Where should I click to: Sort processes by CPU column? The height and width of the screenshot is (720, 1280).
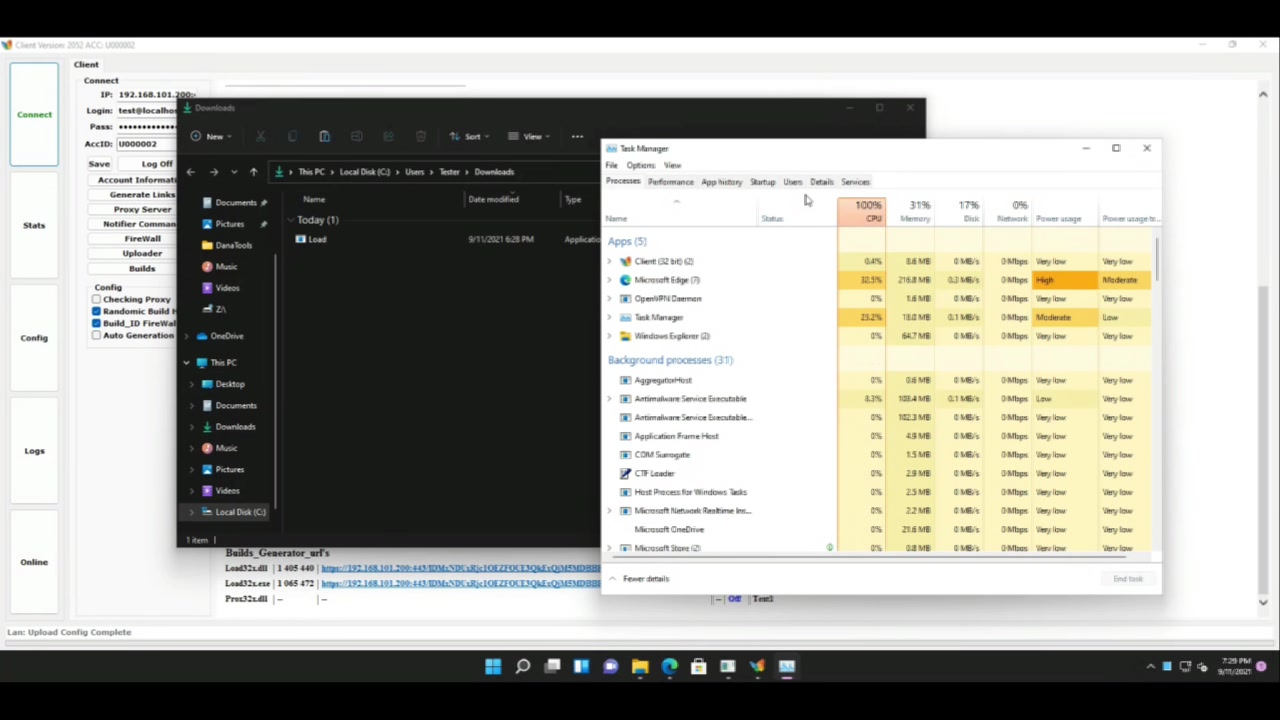862,211
